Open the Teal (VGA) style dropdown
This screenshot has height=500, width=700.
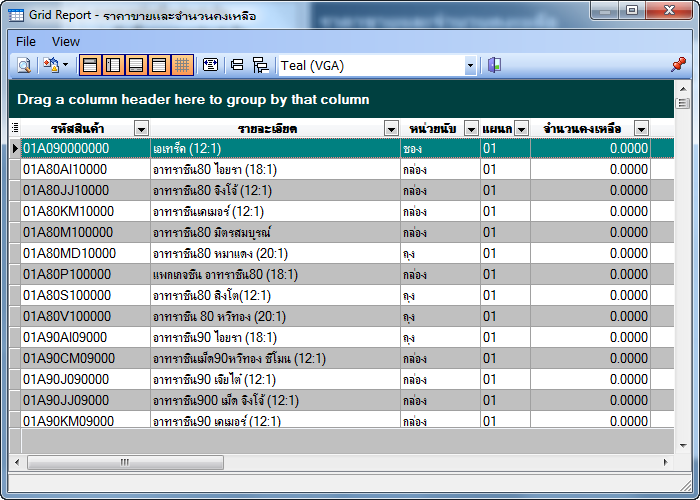(x=470, y=65)
